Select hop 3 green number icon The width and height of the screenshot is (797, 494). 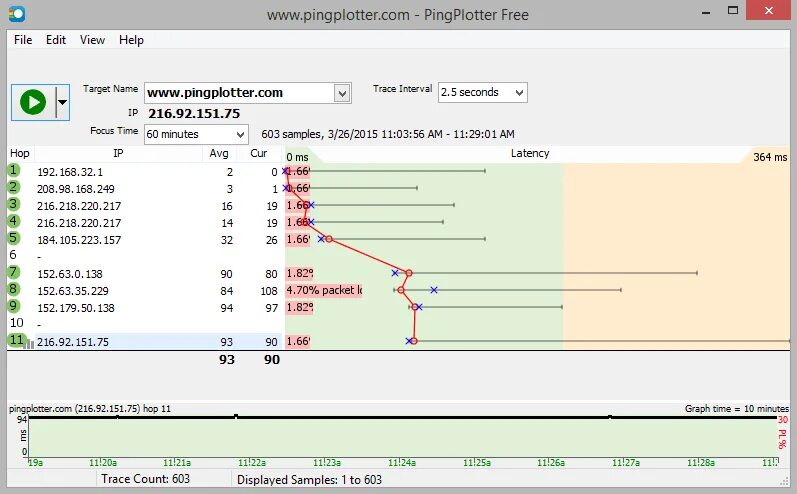click(14, 204)
